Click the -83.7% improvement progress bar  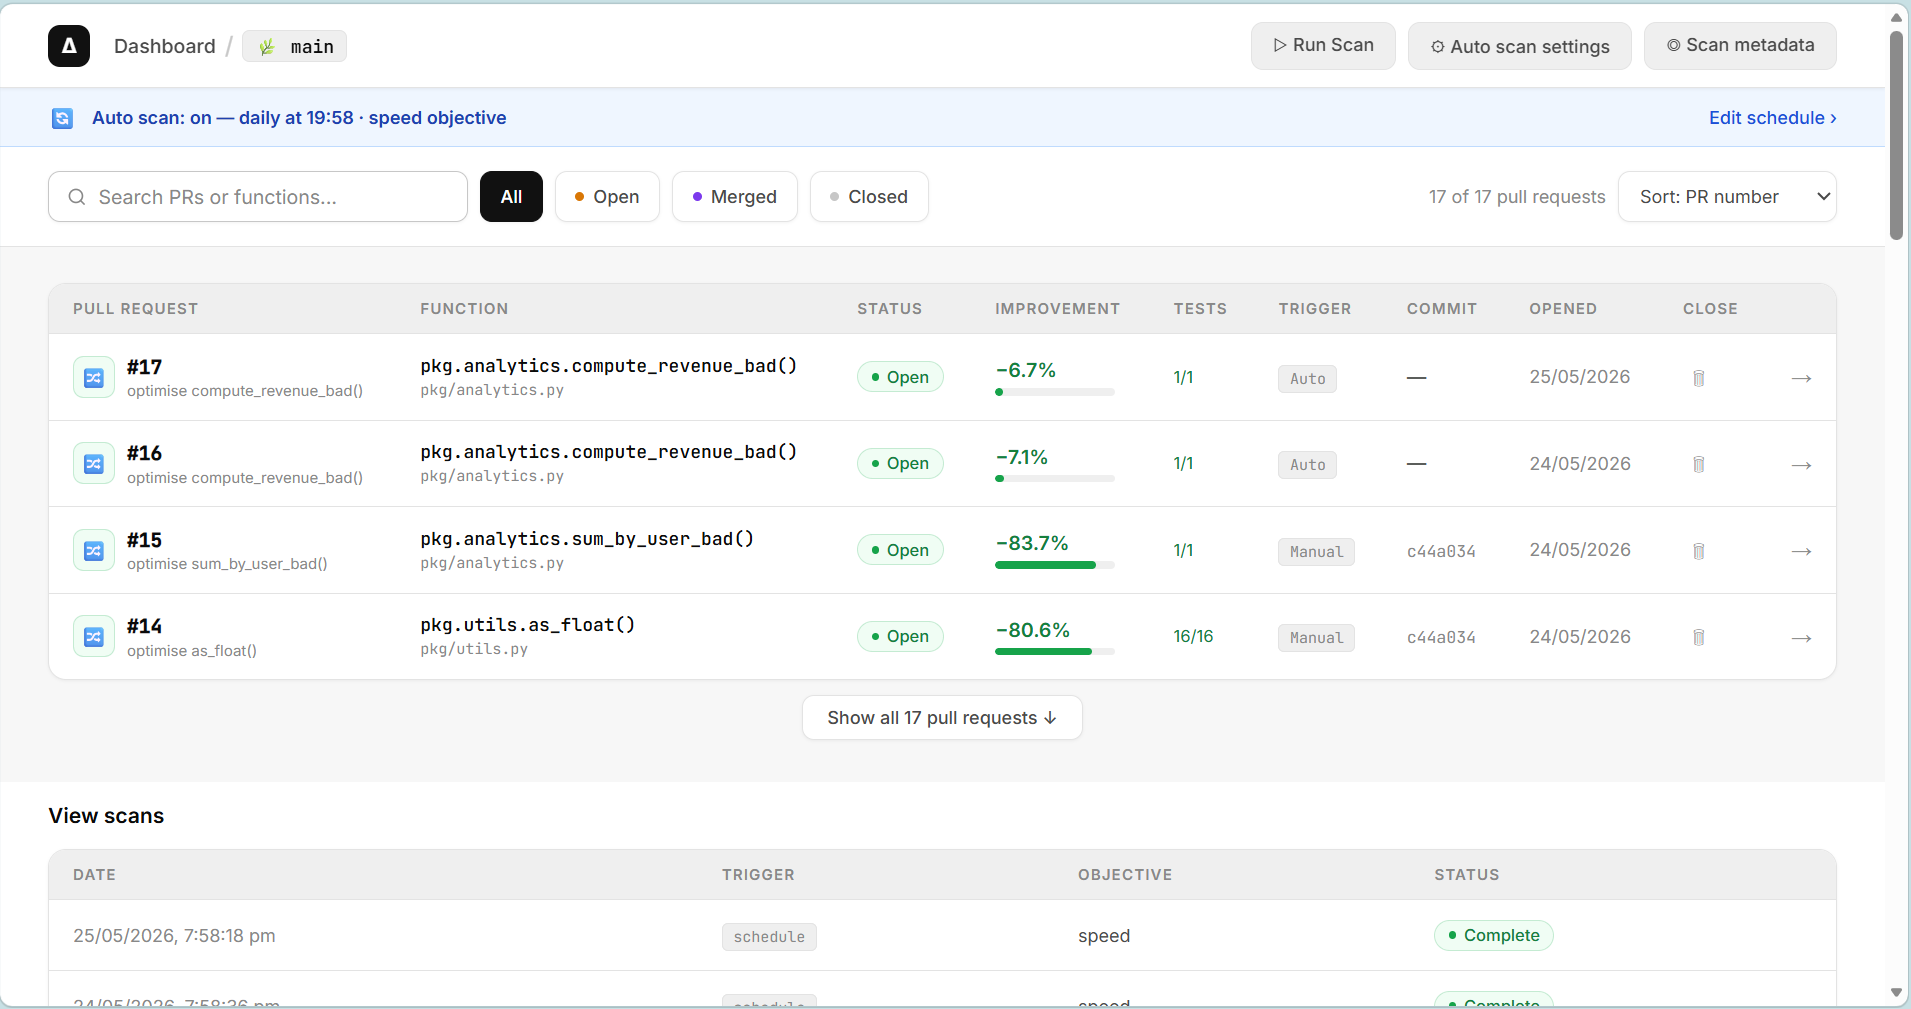coord(1055,565)
